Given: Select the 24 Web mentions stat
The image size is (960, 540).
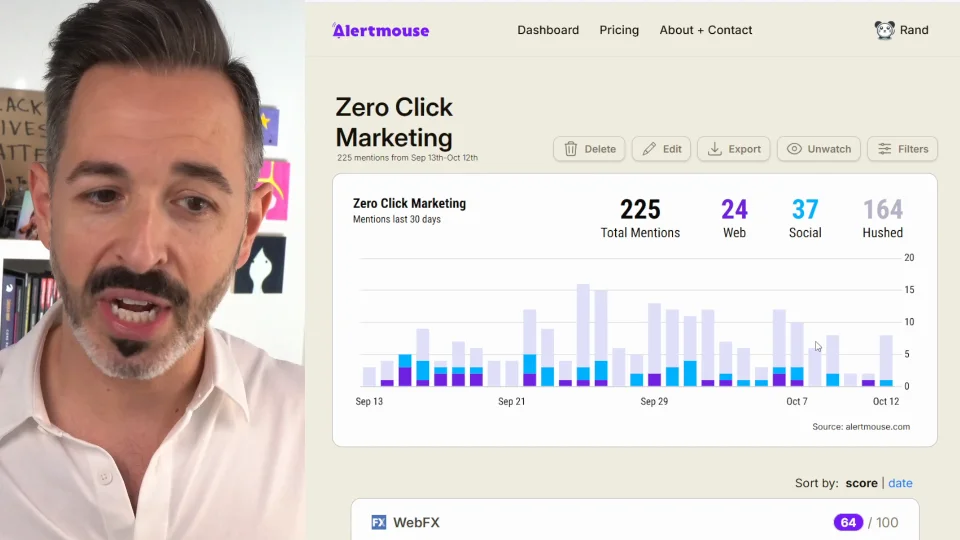Looking at the screenshot, I should 734,218.
